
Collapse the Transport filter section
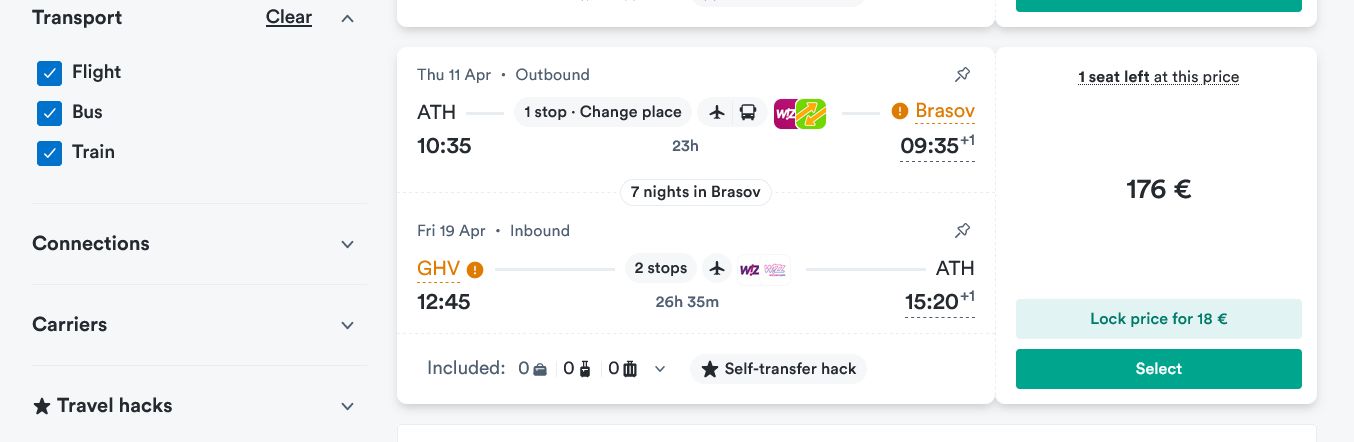[x=347, y=18]
